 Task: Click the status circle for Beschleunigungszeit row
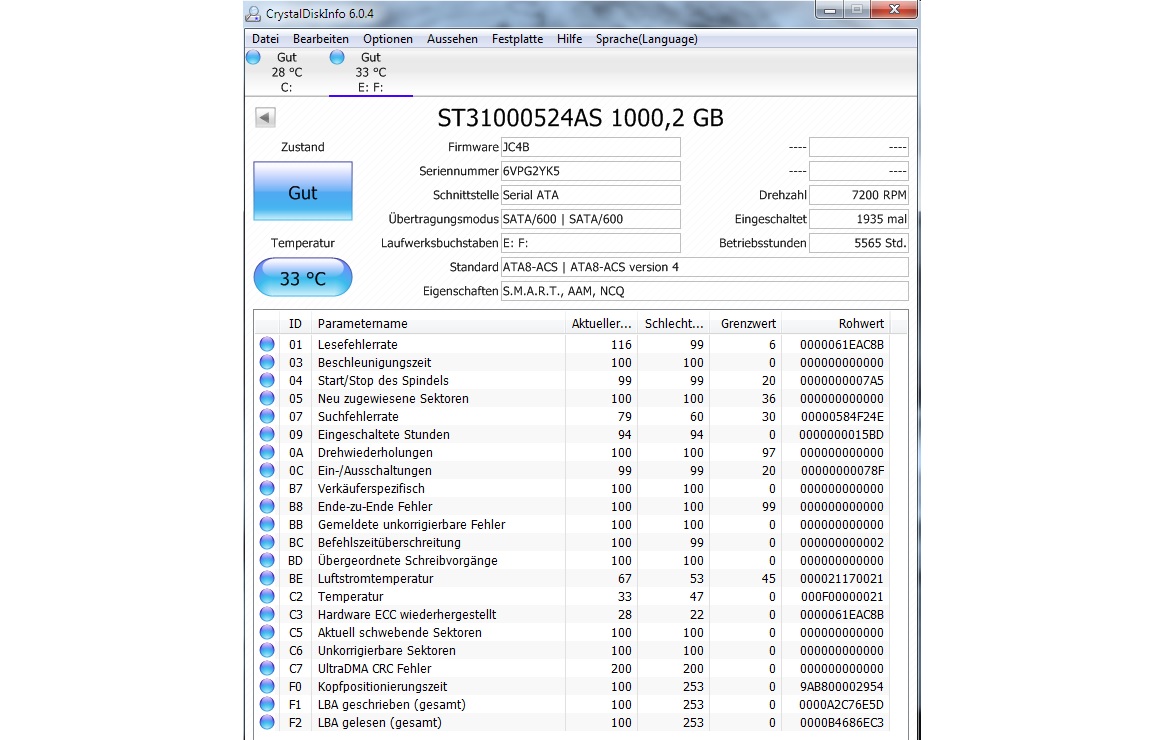(267, 362)
